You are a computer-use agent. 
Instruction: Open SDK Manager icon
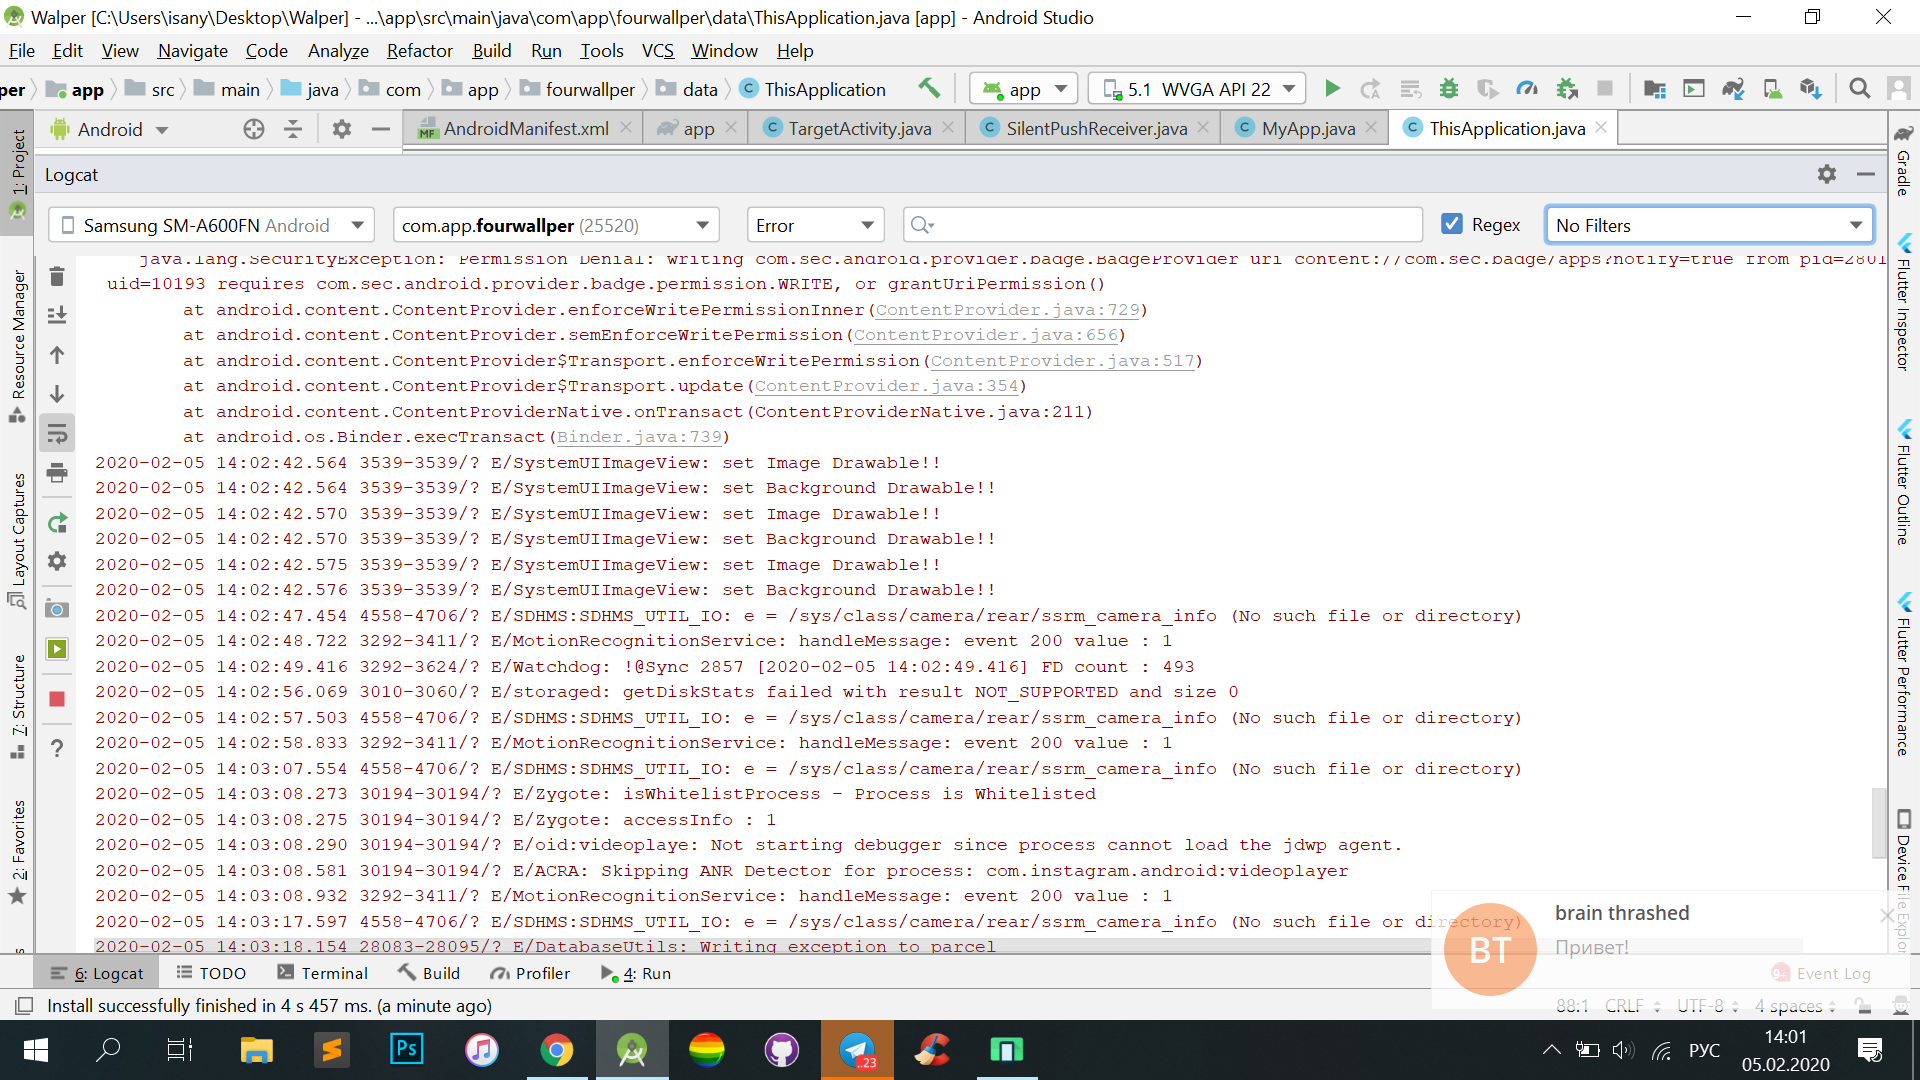[x=1811, y=89]
